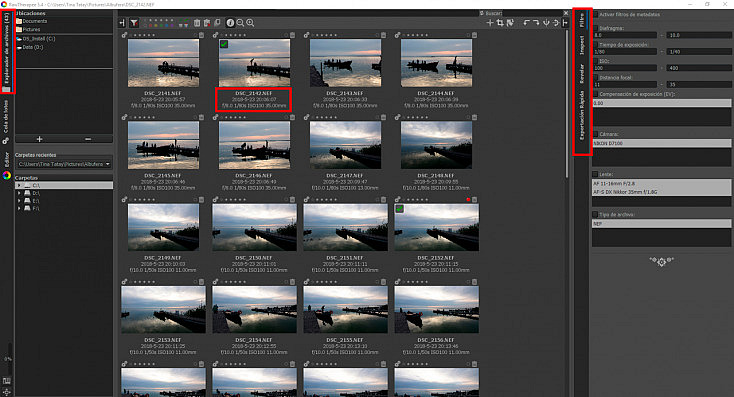
Task: Click the second trash icon with red mark
Action: coord(207,22)
